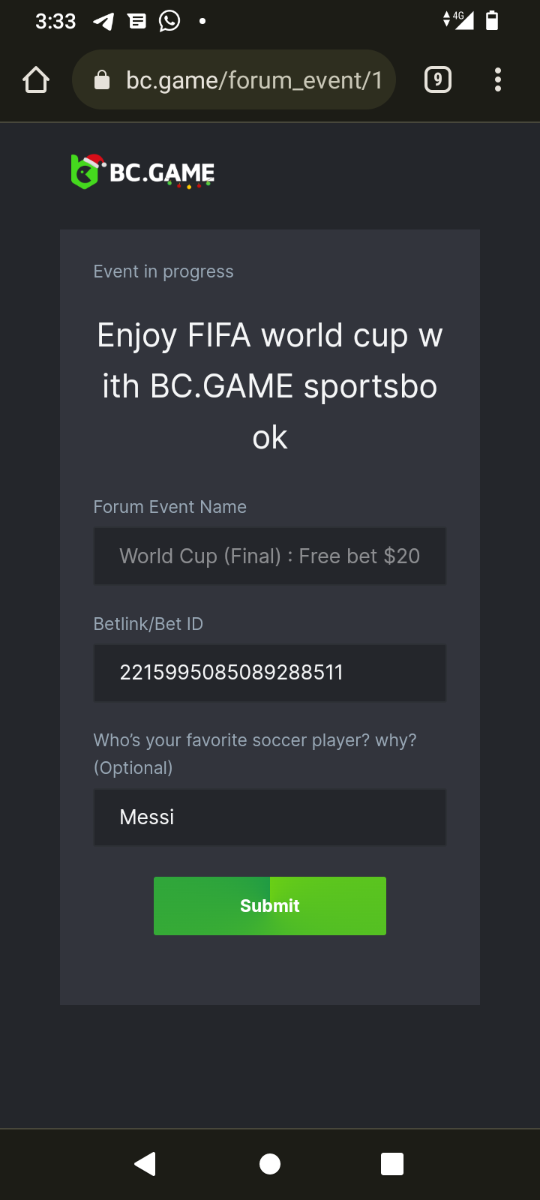Tap the Android back navigation button
The image size is (540, 1200).
click(x=145, y=1163)
